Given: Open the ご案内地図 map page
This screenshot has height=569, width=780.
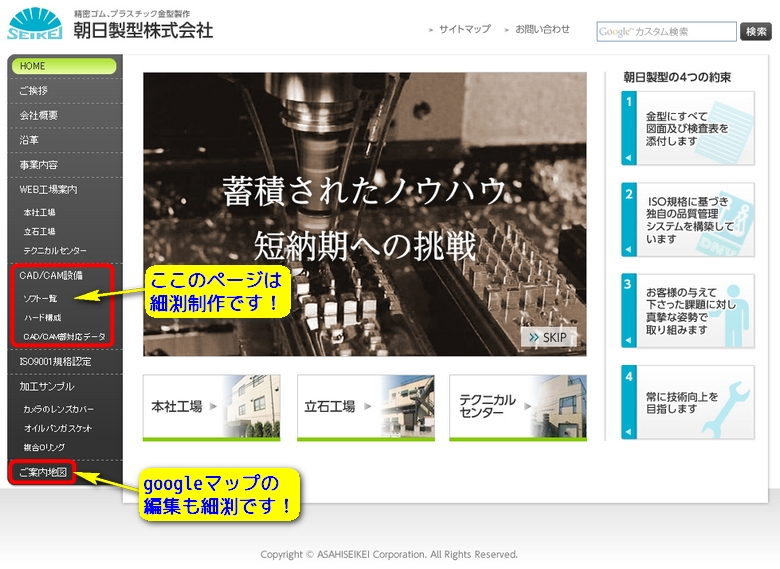Looking at the screenshot, I should click(43, 471).
